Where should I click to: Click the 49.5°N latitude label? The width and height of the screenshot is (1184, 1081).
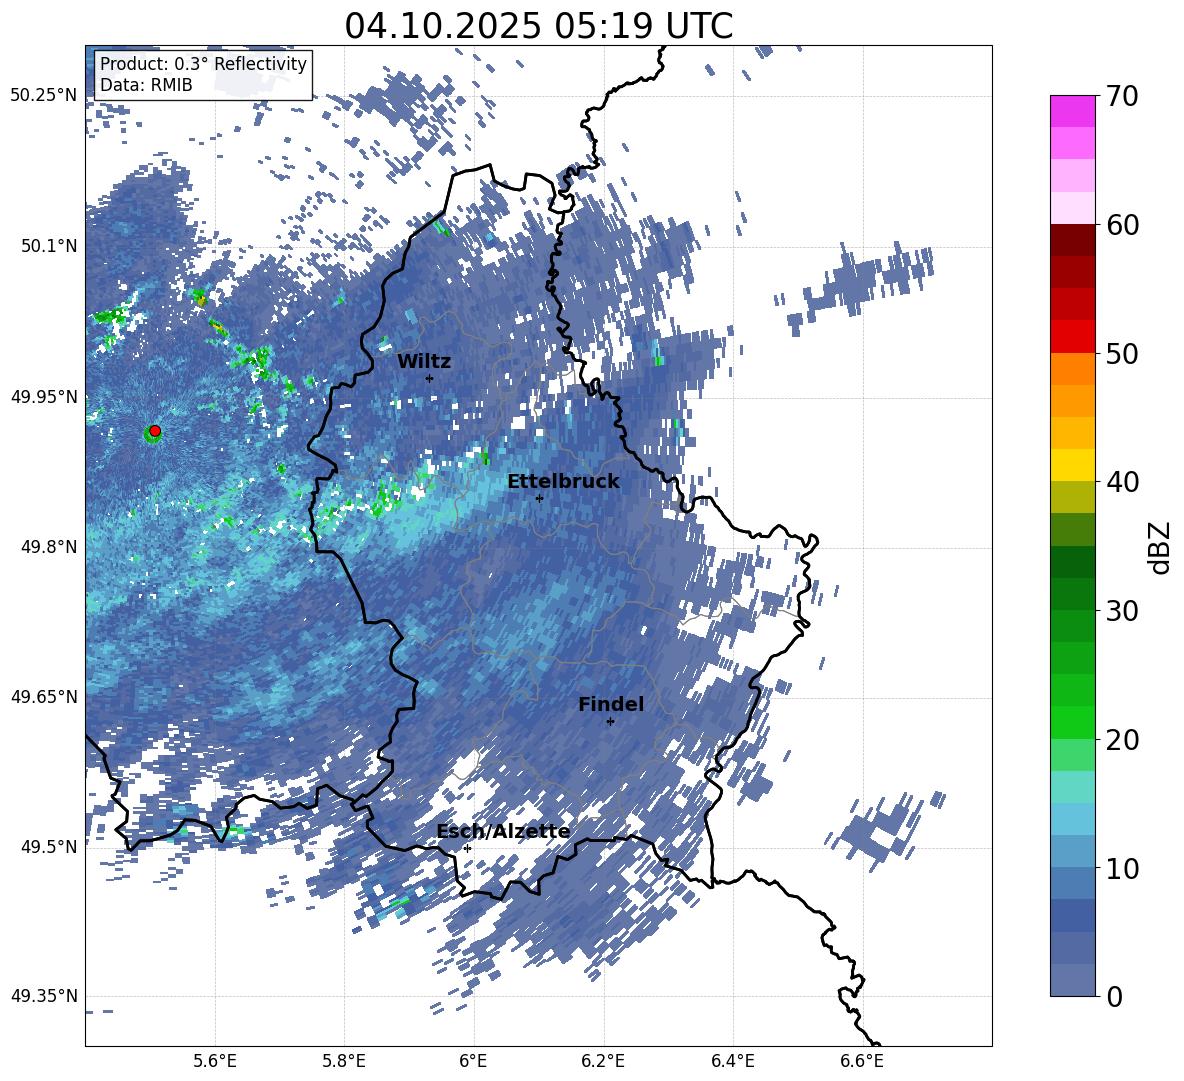pyautogui.click(x=49, y=847)
